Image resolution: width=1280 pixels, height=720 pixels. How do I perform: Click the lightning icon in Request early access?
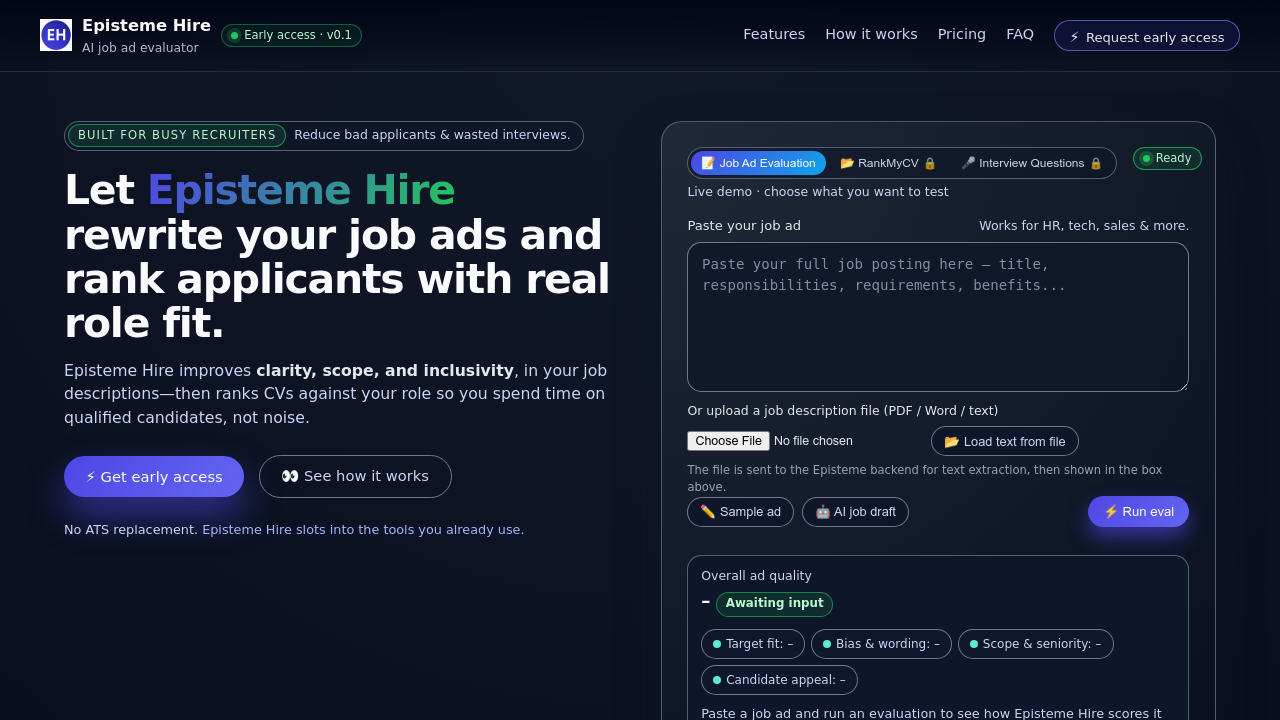click(x=1074, y=36)
